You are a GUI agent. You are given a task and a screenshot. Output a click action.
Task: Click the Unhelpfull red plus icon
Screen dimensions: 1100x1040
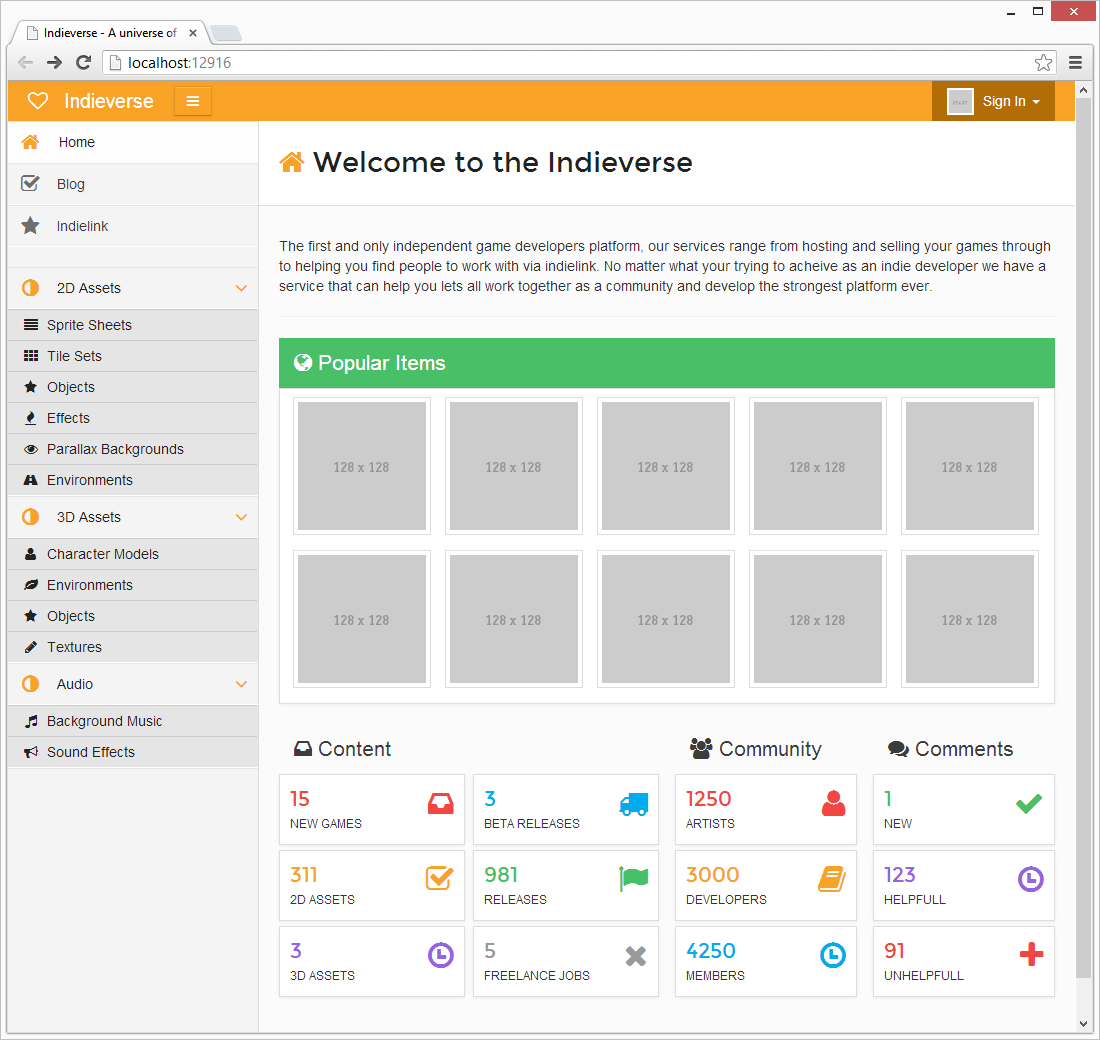tap(1031, 954)
